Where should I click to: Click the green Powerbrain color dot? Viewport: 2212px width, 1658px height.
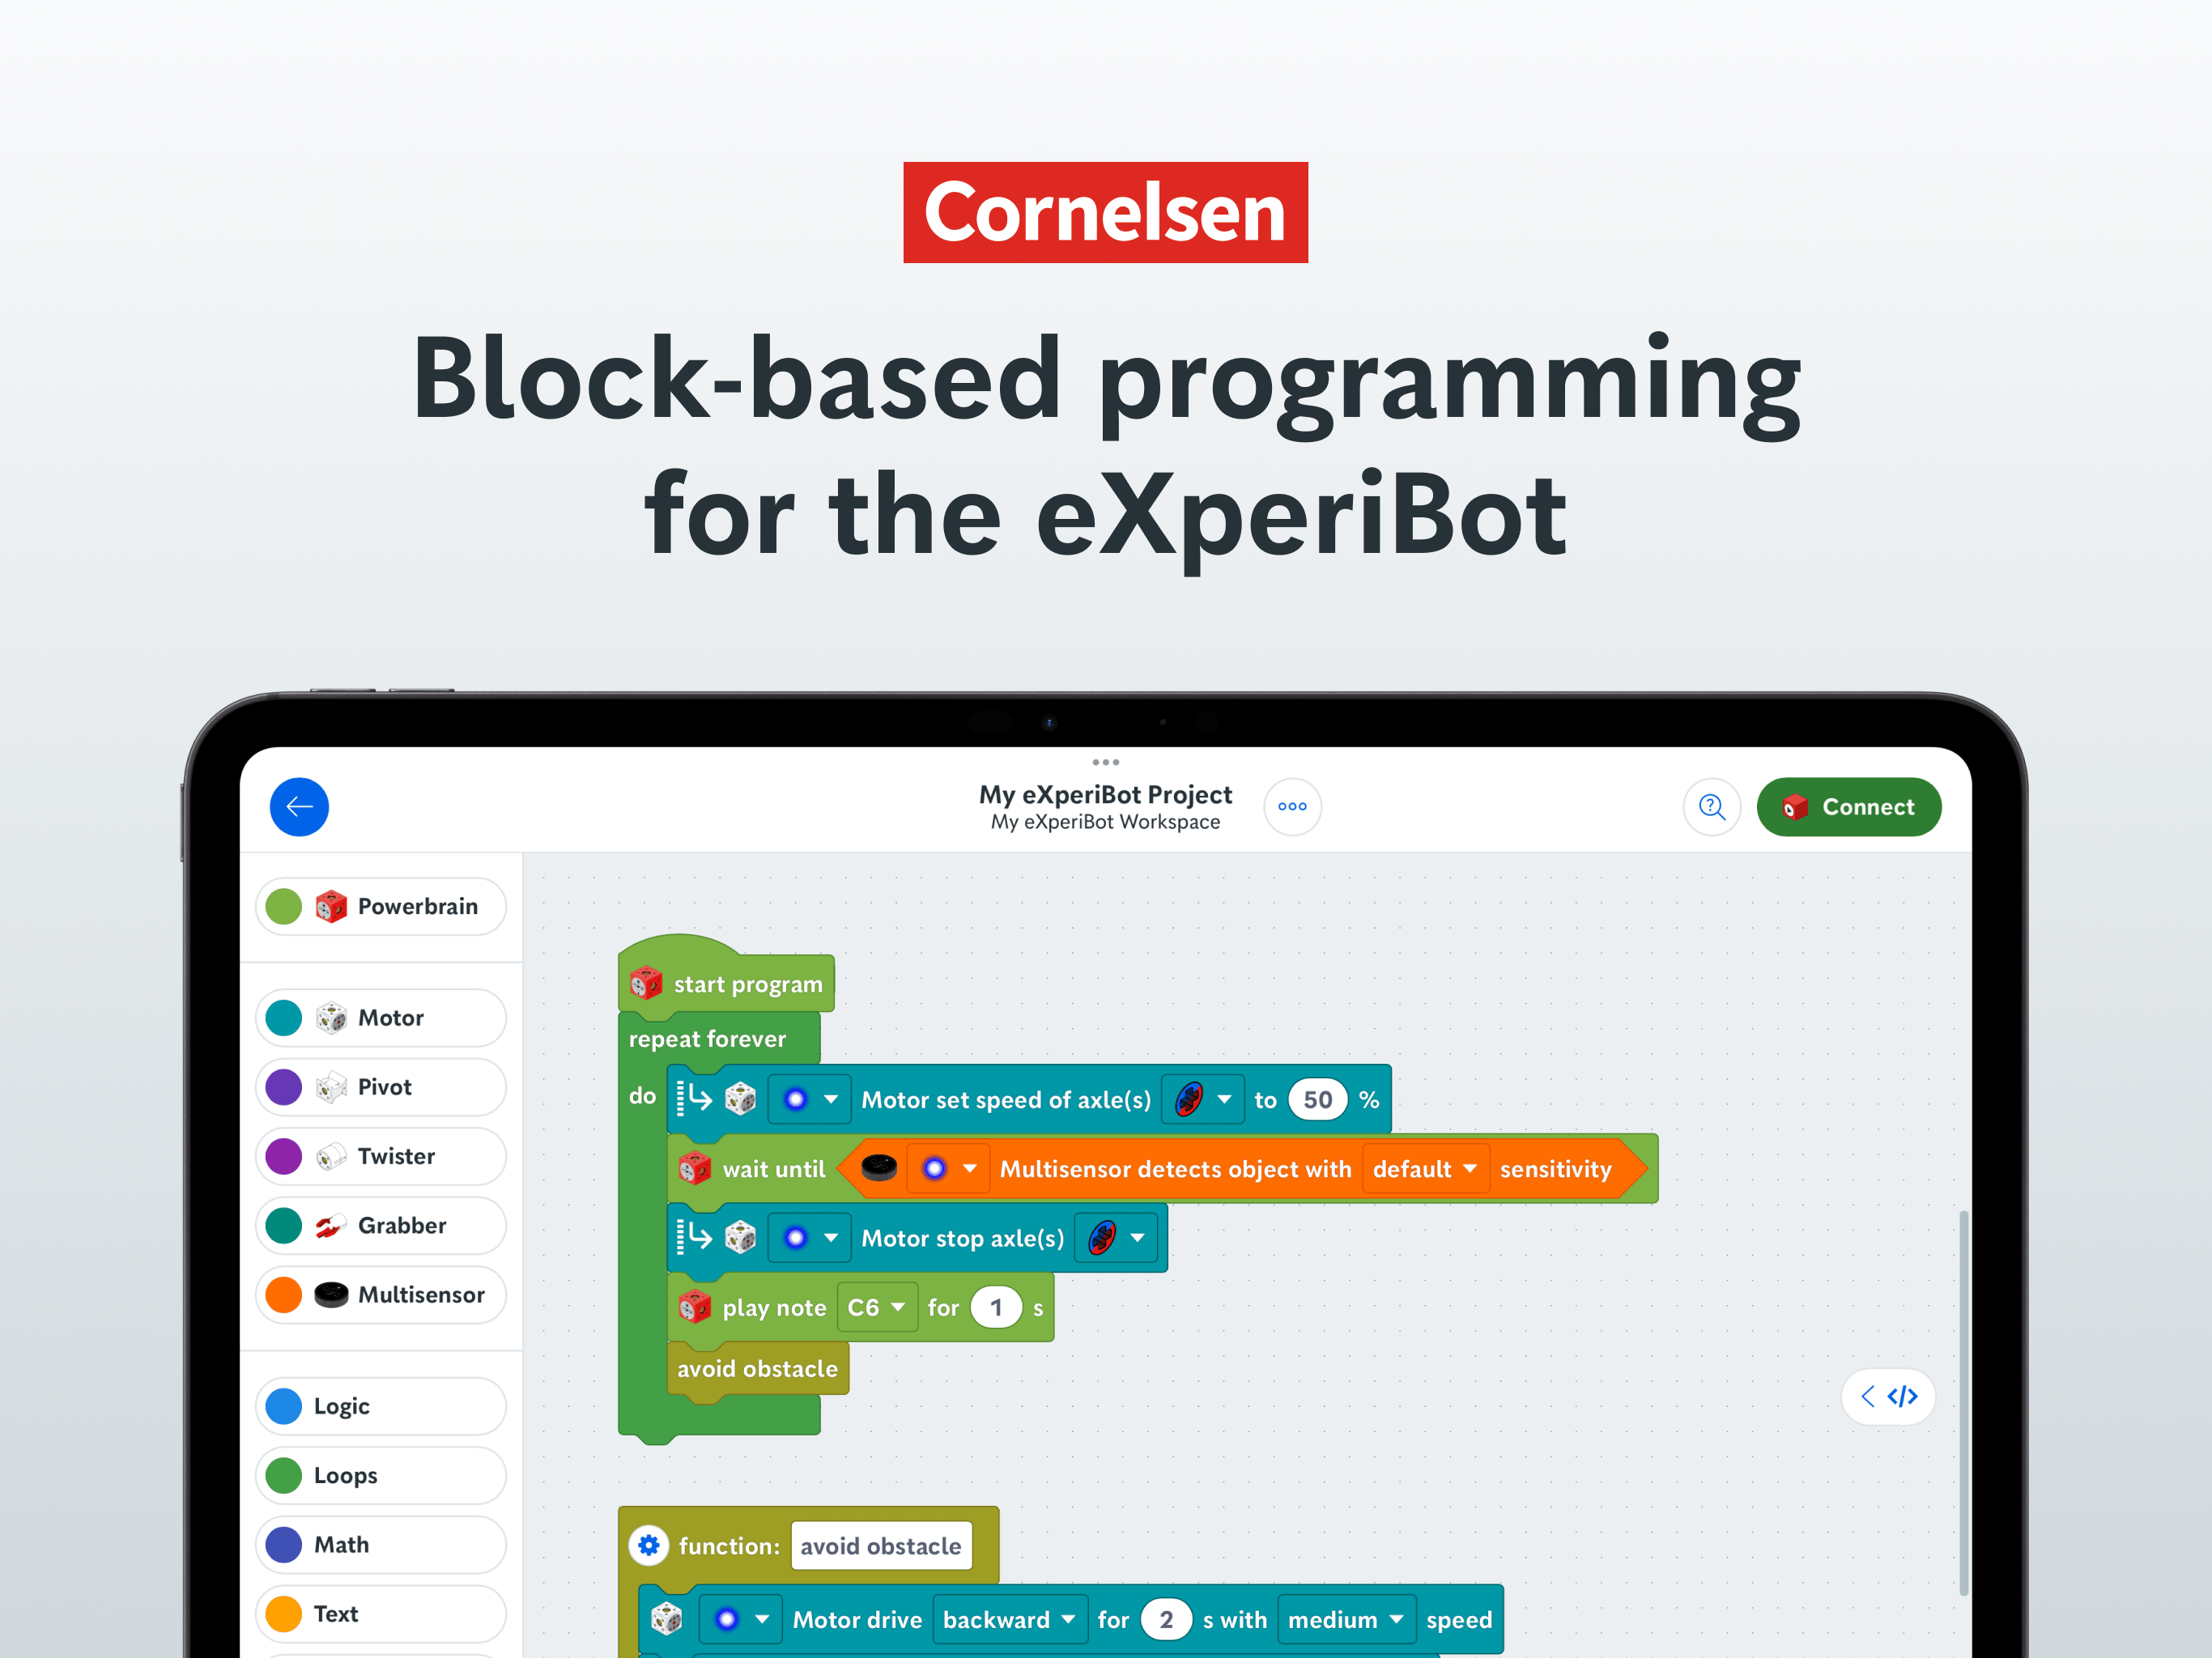tap(284, 906)
